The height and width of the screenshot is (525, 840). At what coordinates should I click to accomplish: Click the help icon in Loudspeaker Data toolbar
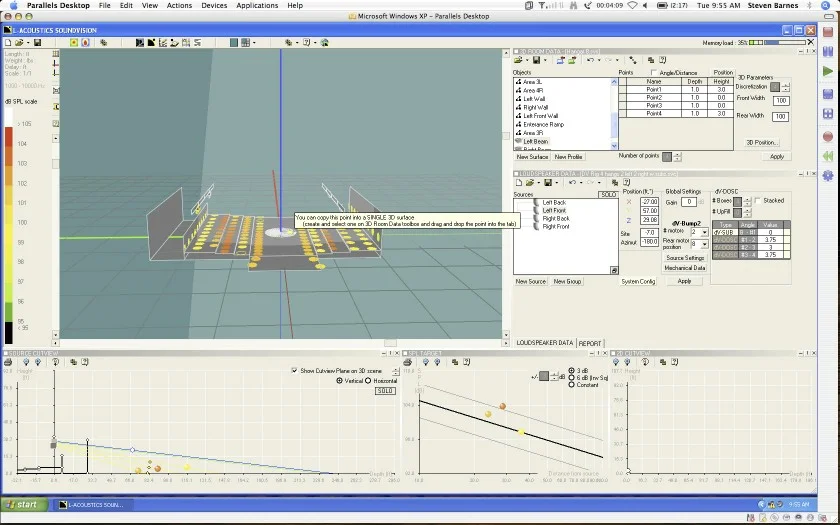click(626, 183)
